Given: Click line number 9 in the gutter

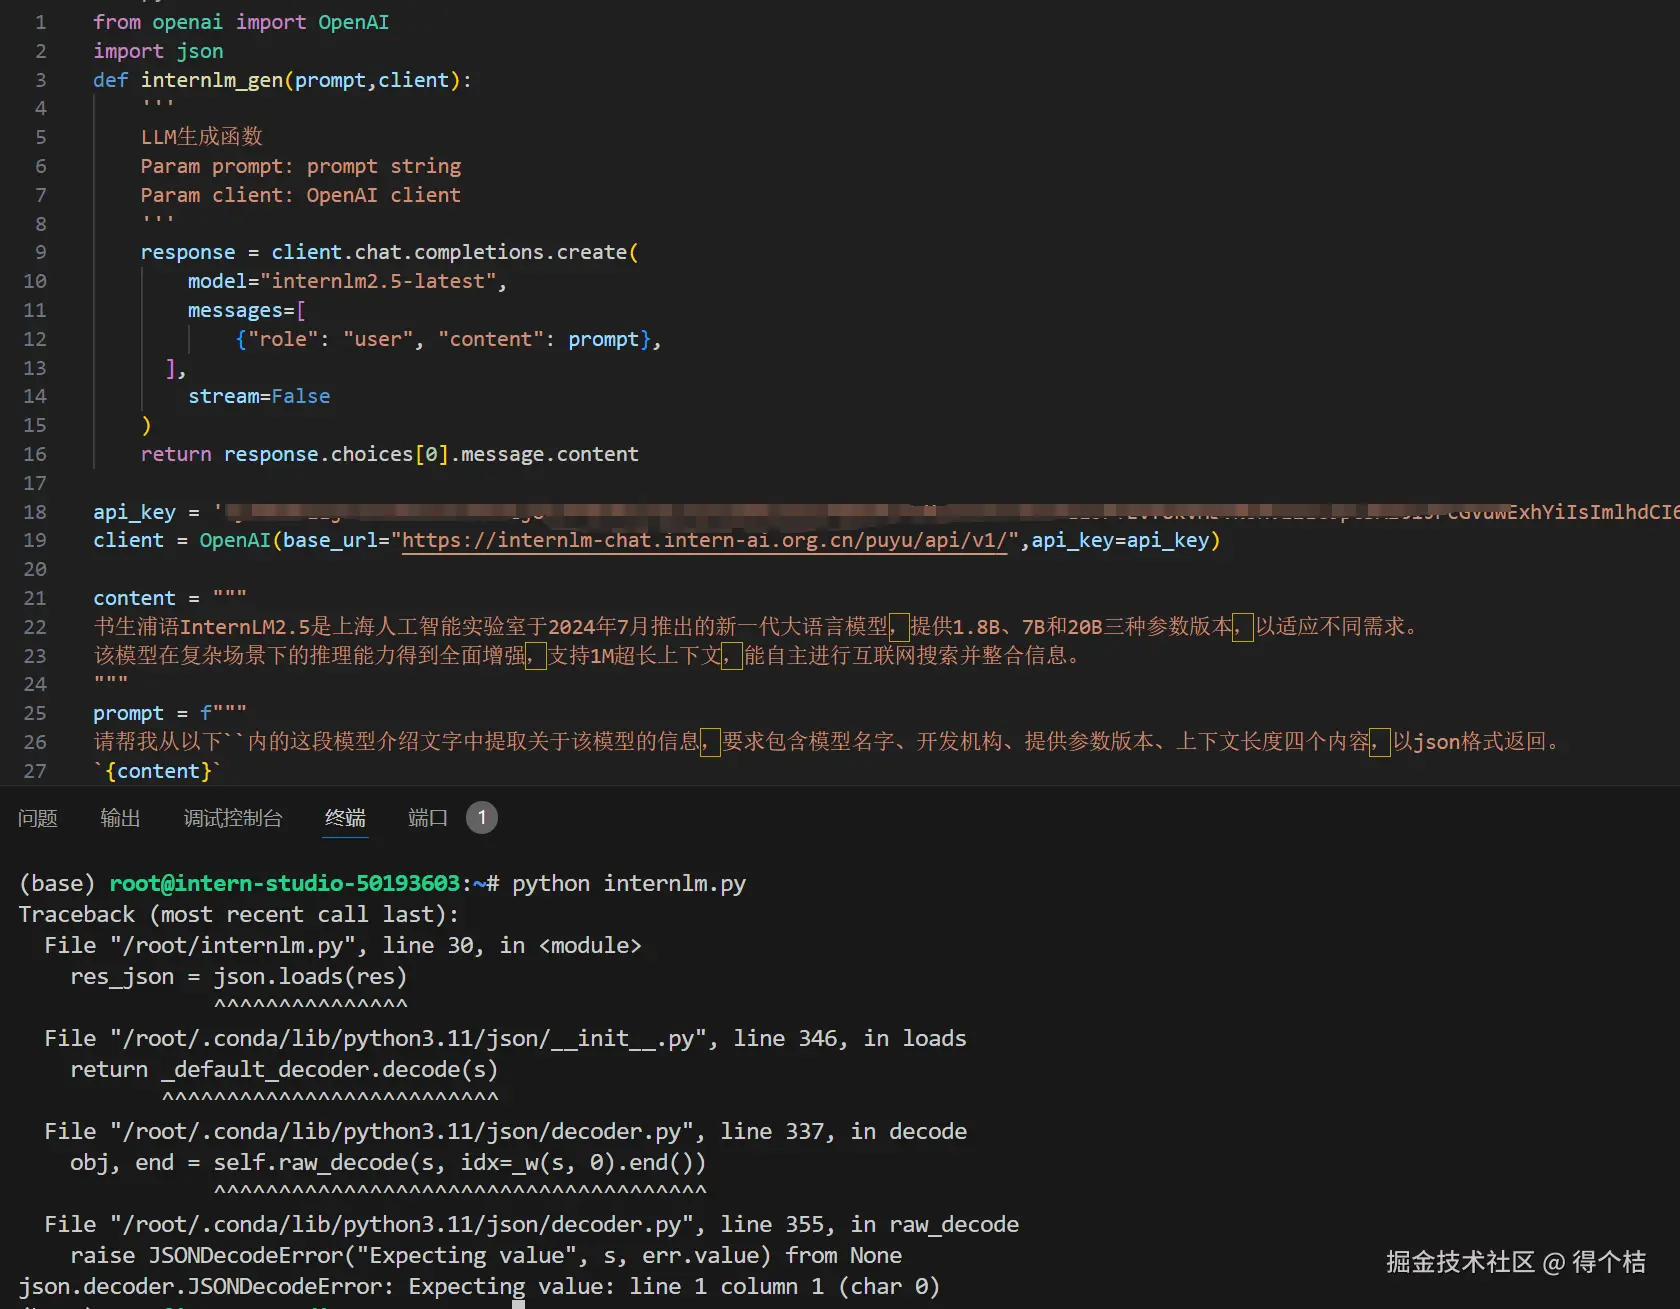Looking at the screenshot, I should pyautogui.click(x=41, y=252).
